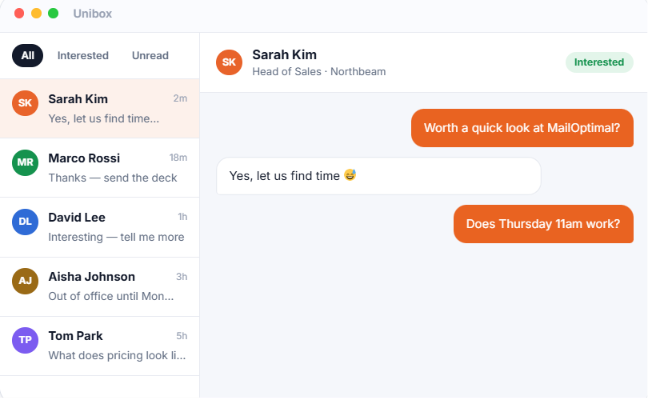Minimize the window with yellow button
The image size is (648, 398).
(36, 13)
